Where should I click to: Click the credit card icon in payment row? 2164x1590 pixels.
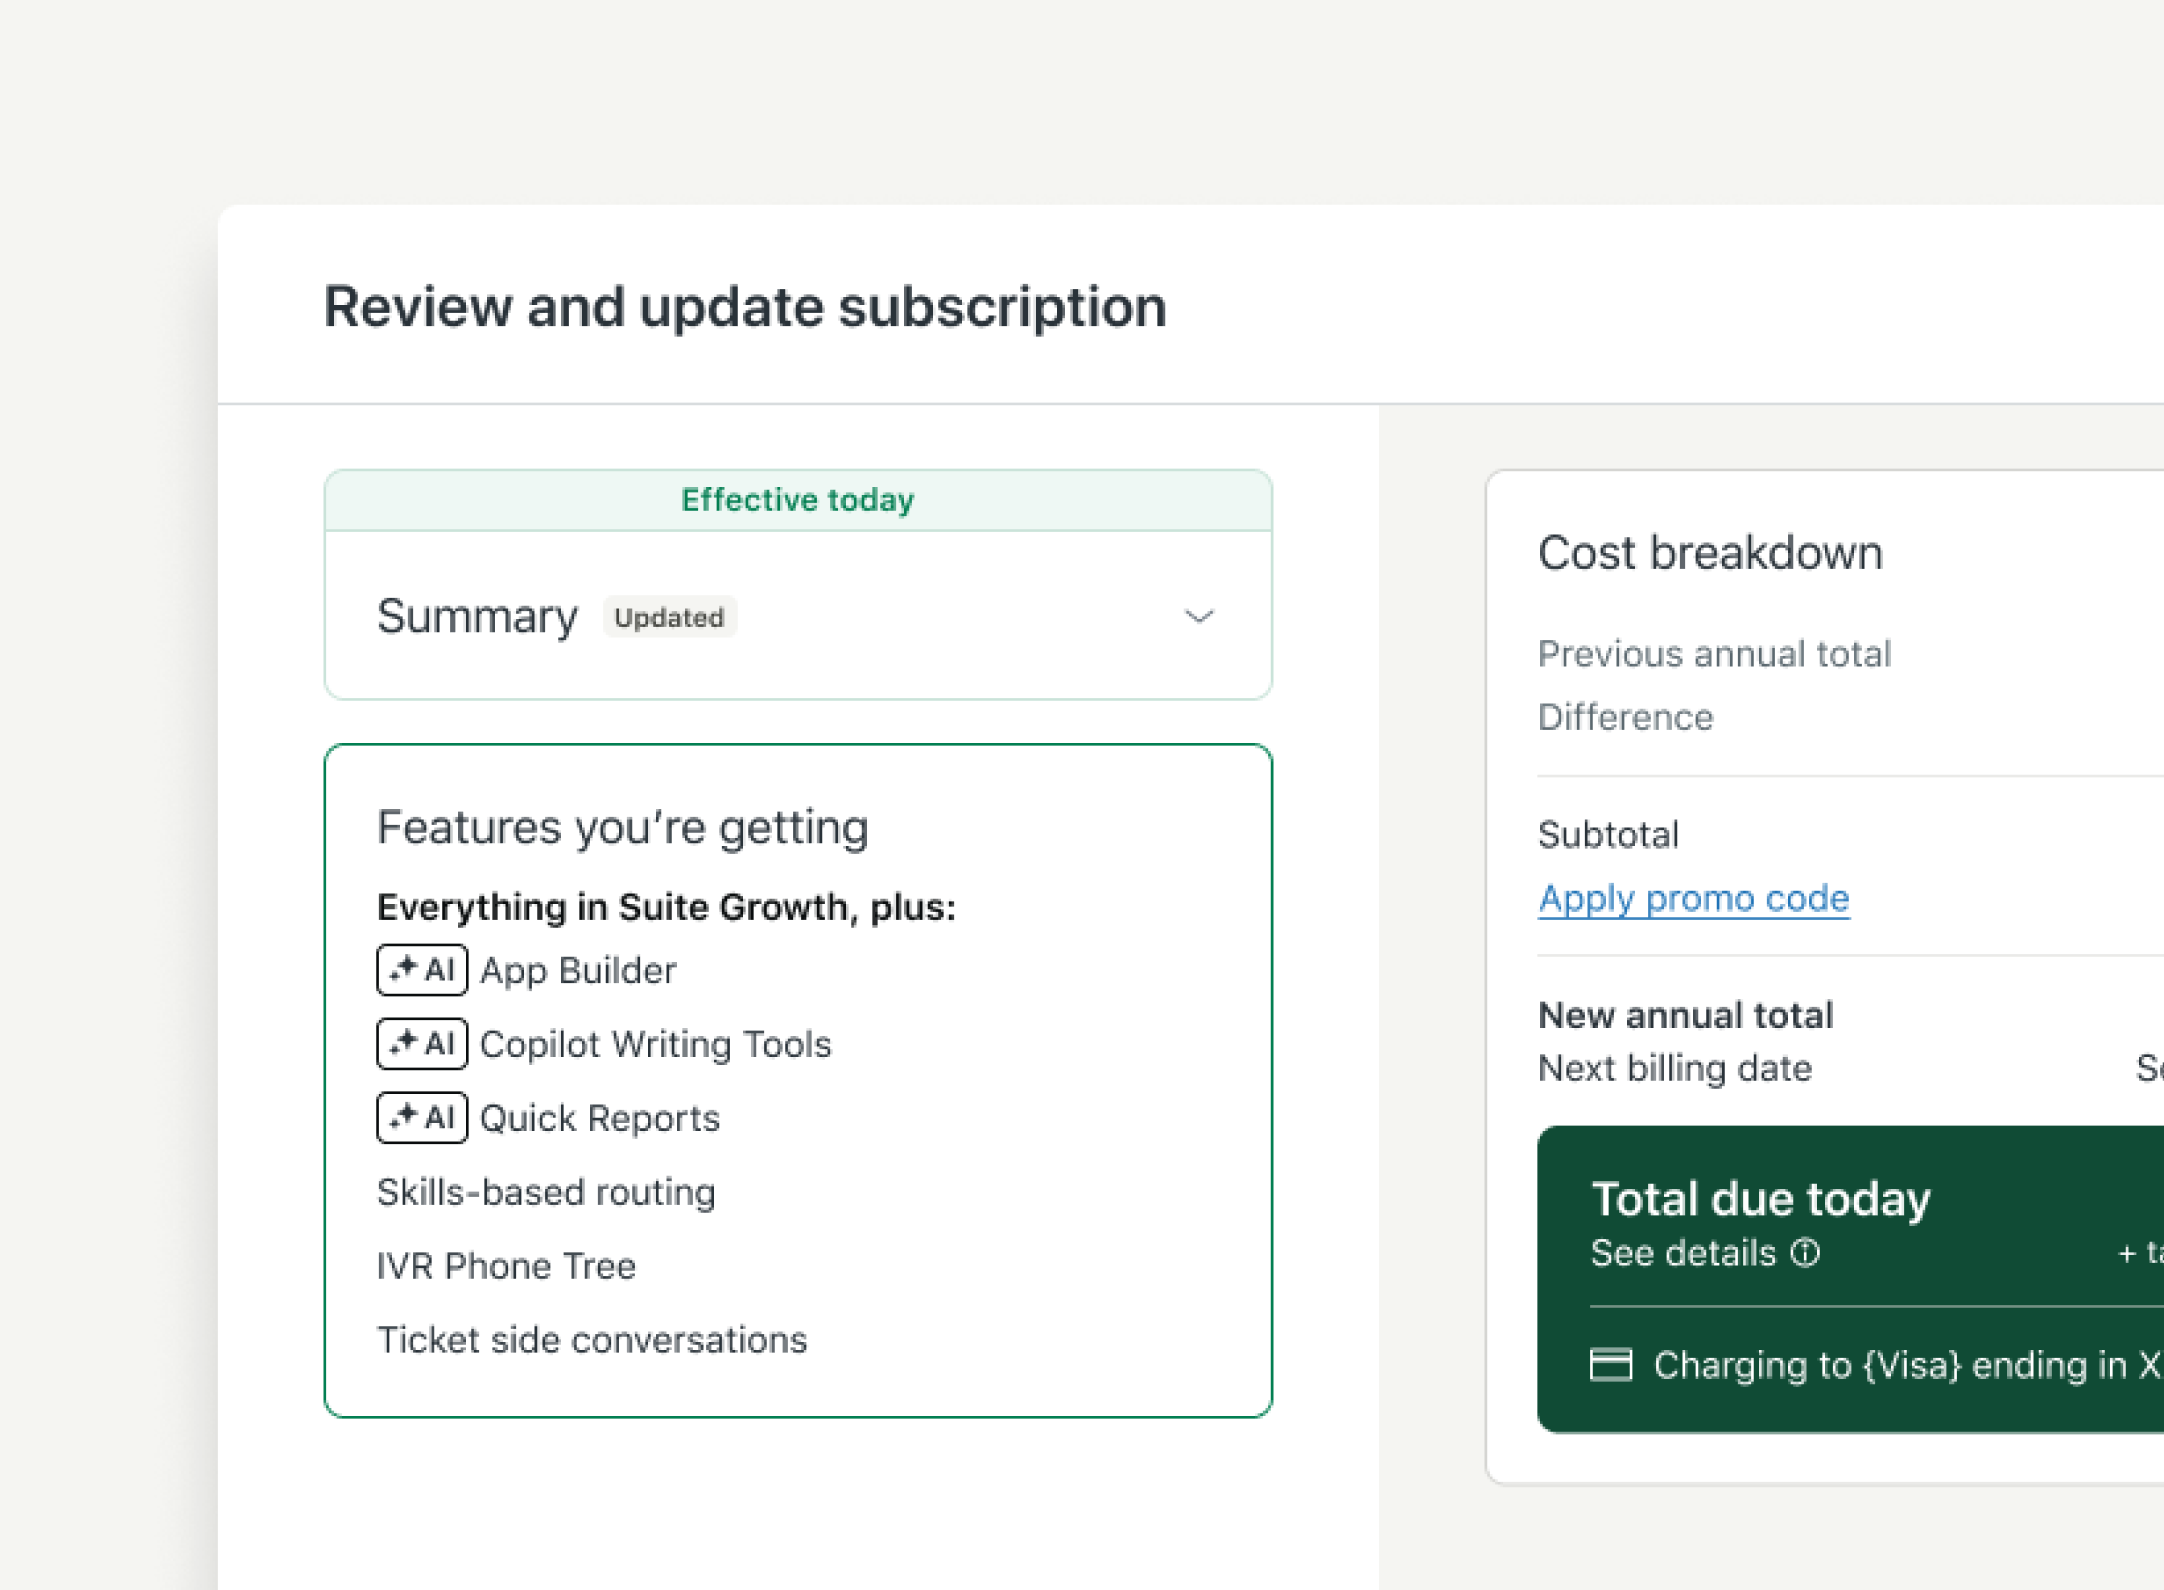pyautogui.click(x=1610, y=1364)
